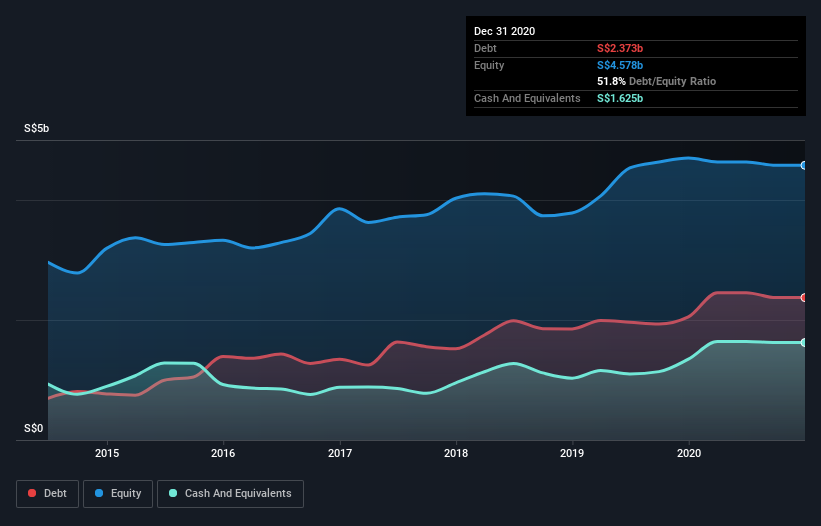The width and height of the screenshot is (821, 526).
Task: Click the teal Cash legend dot
Action: [x=173, y=493]
